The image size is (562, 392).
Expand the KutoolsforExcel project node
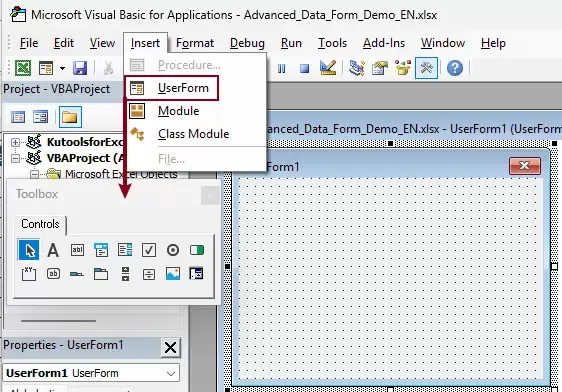[15, 142]
